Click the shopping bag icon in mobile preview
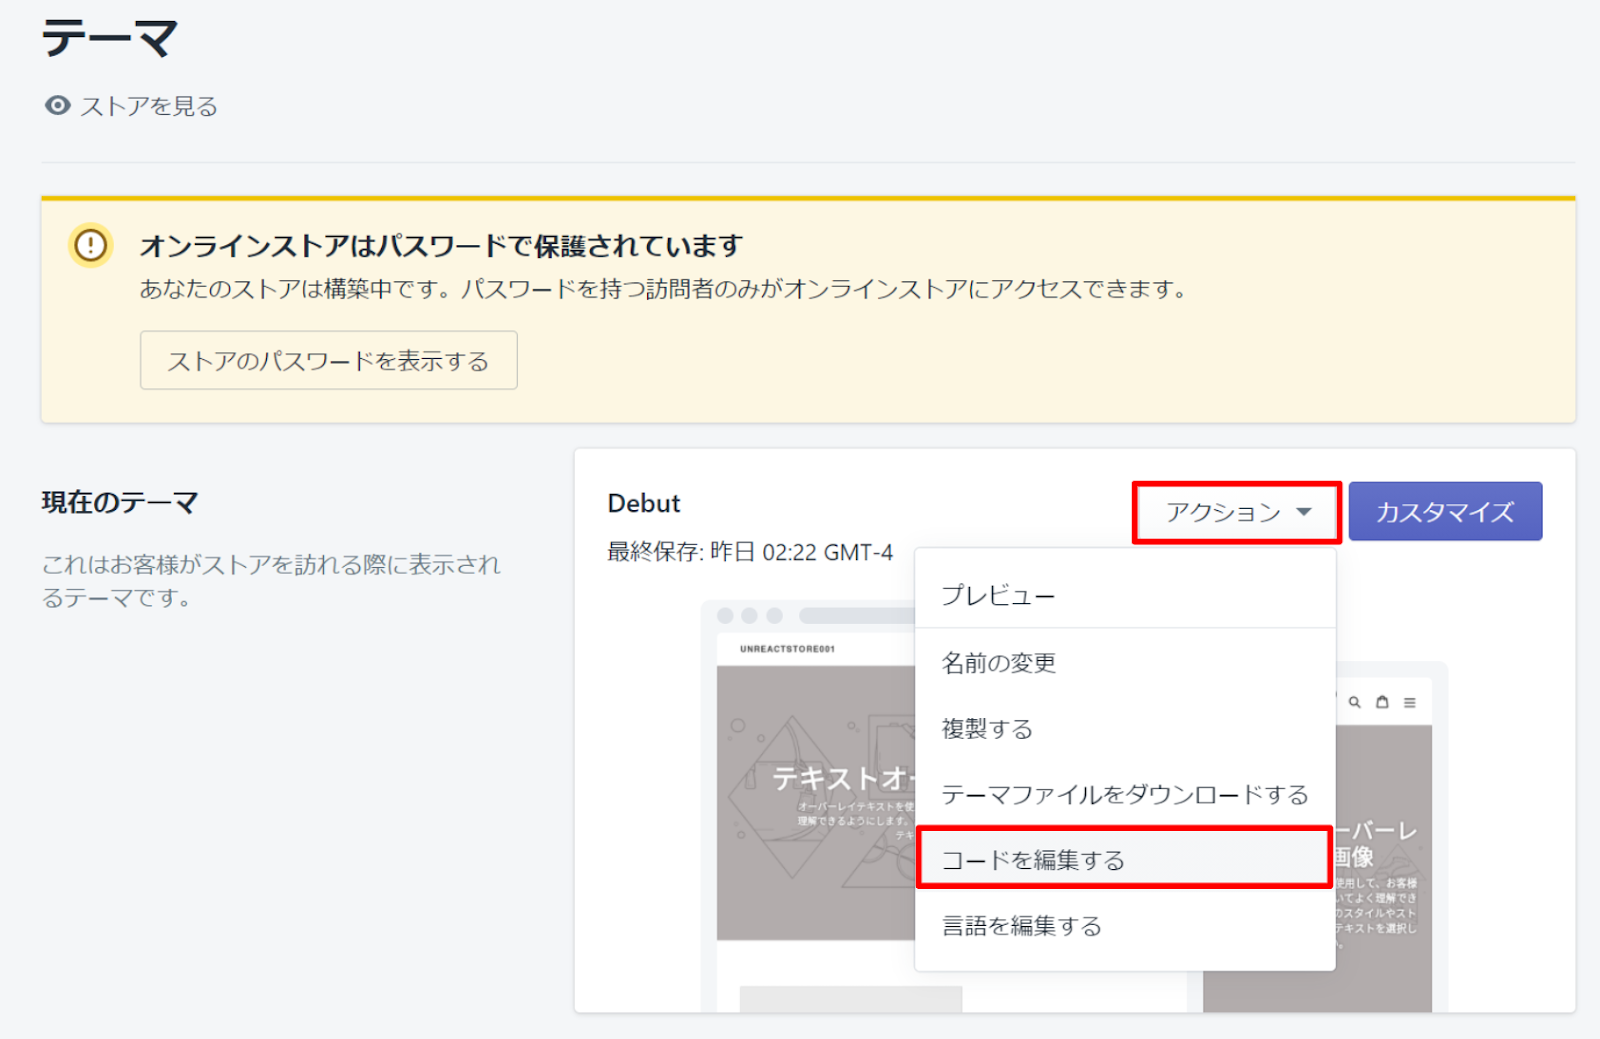1600x1039 pixels. (x=1382, y=703)
